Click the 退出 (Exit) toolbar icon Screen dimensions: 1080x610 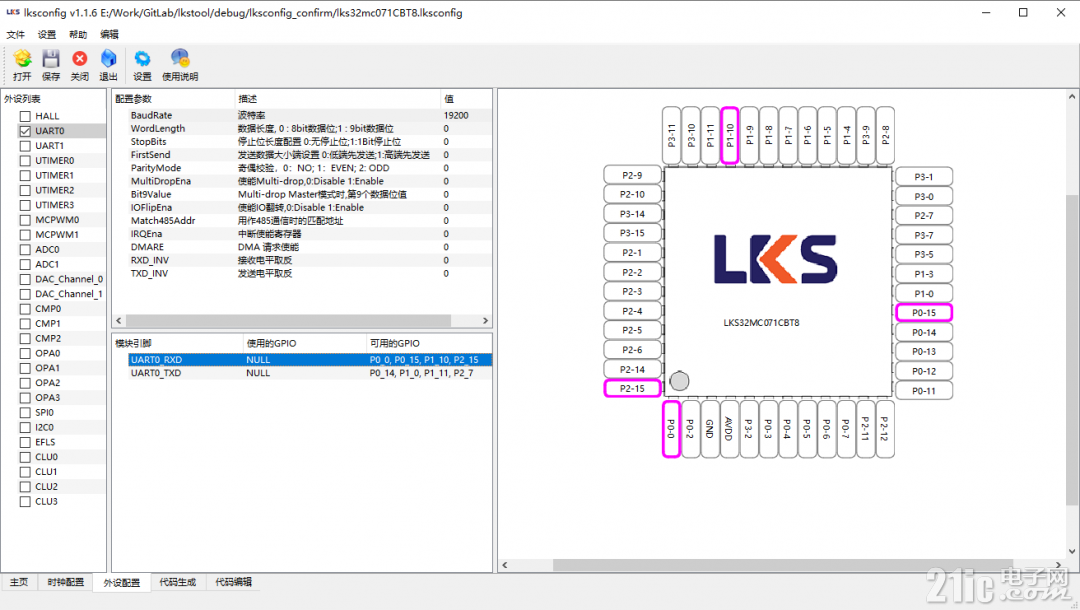108,59
